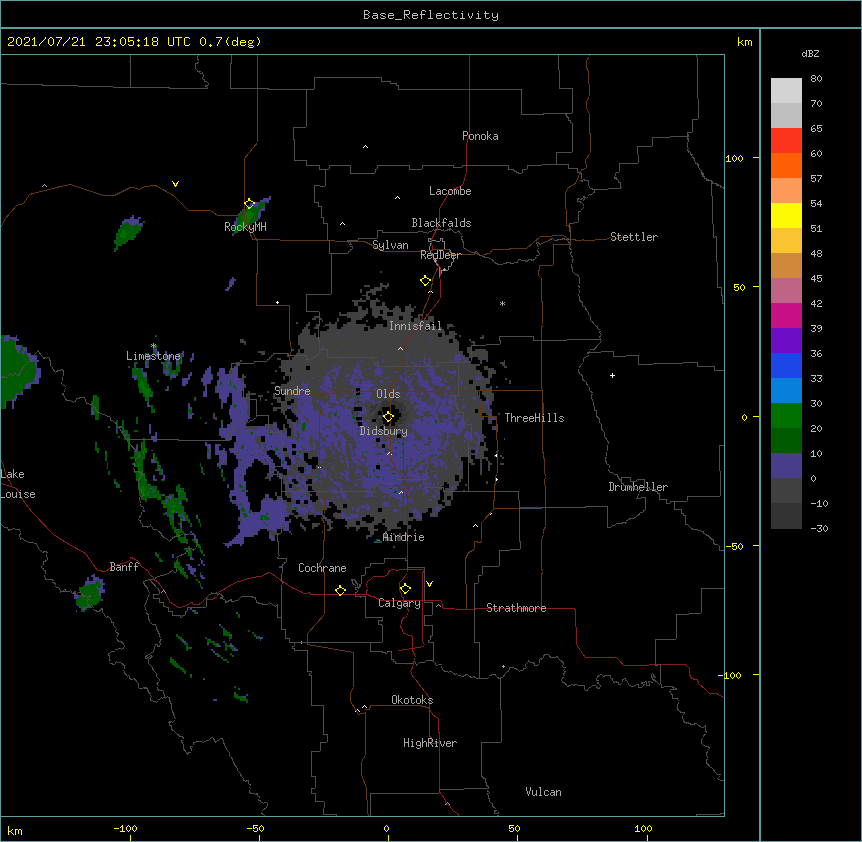Image resolution: width=862 pixels, height=842 pixels.
Task: Click the -30 value on the dBZ legend
Action: [x=819, y=528]
